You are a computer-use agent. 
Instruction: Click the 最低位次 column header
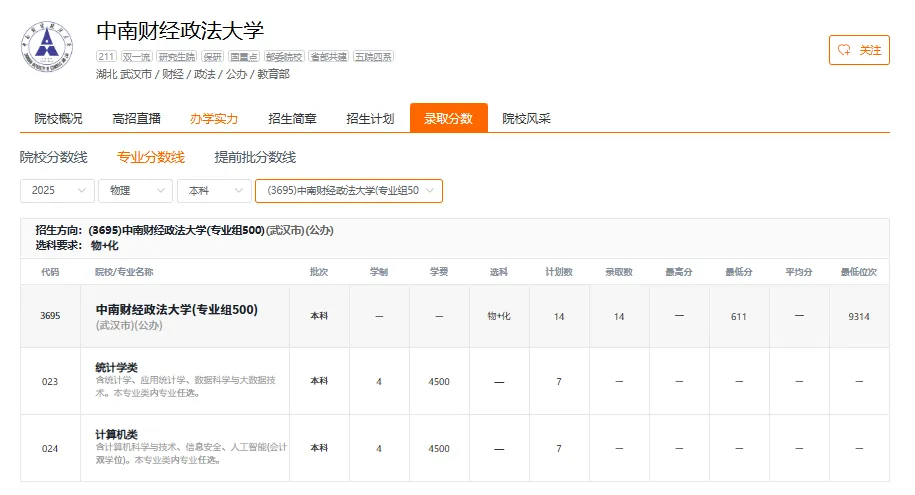(859, 272)
